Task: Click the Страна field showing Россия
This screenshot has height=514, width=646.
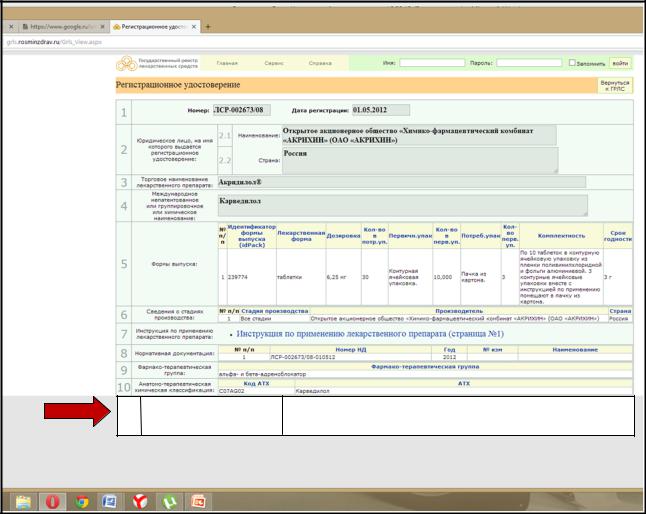Action: (420, 161)
